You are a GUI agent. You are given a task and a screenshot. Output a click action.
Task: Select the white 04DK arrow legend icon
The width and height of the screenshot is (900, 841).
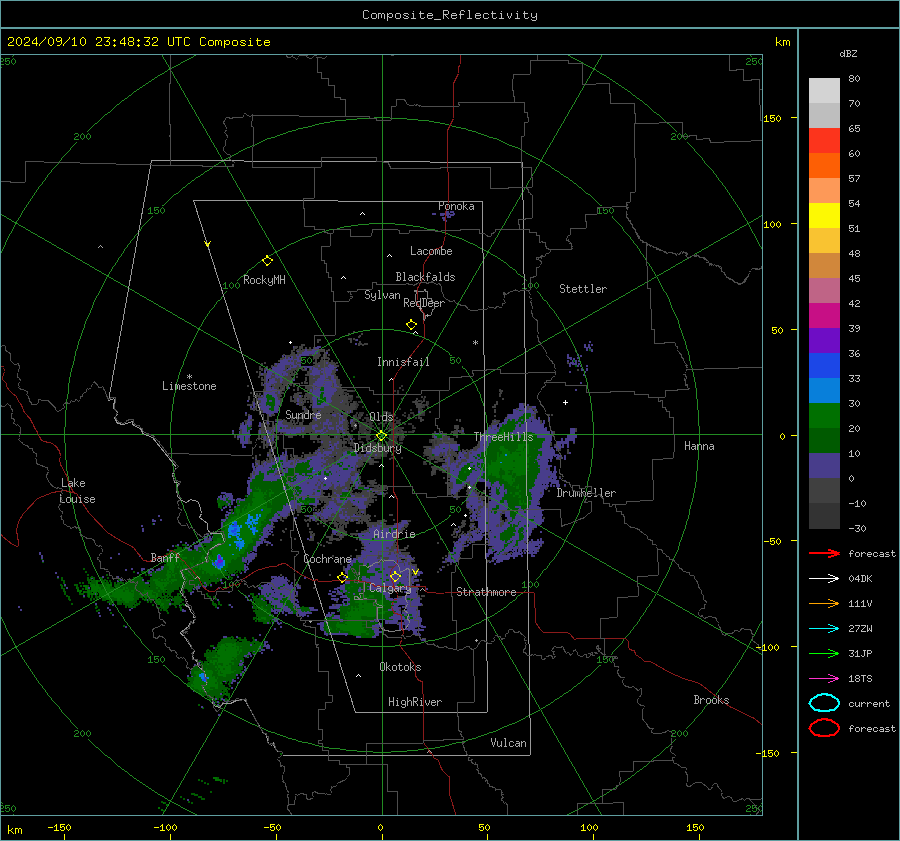click(824, 579)
